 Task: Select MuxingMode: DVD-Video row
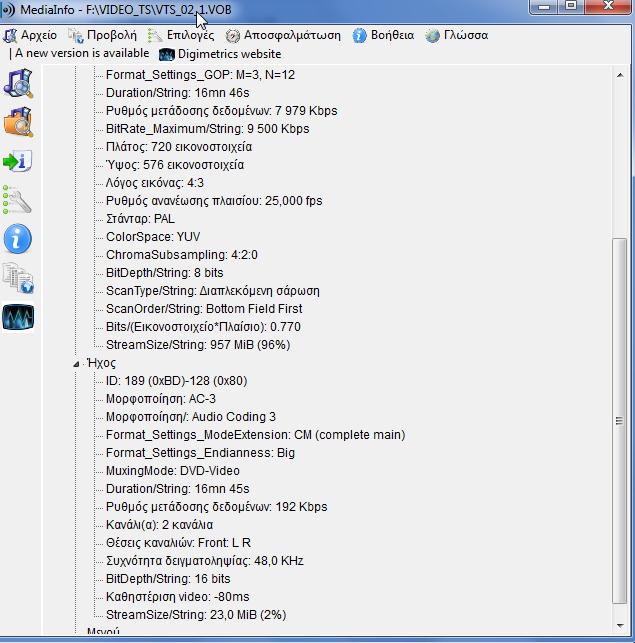[x=173, y=471]
